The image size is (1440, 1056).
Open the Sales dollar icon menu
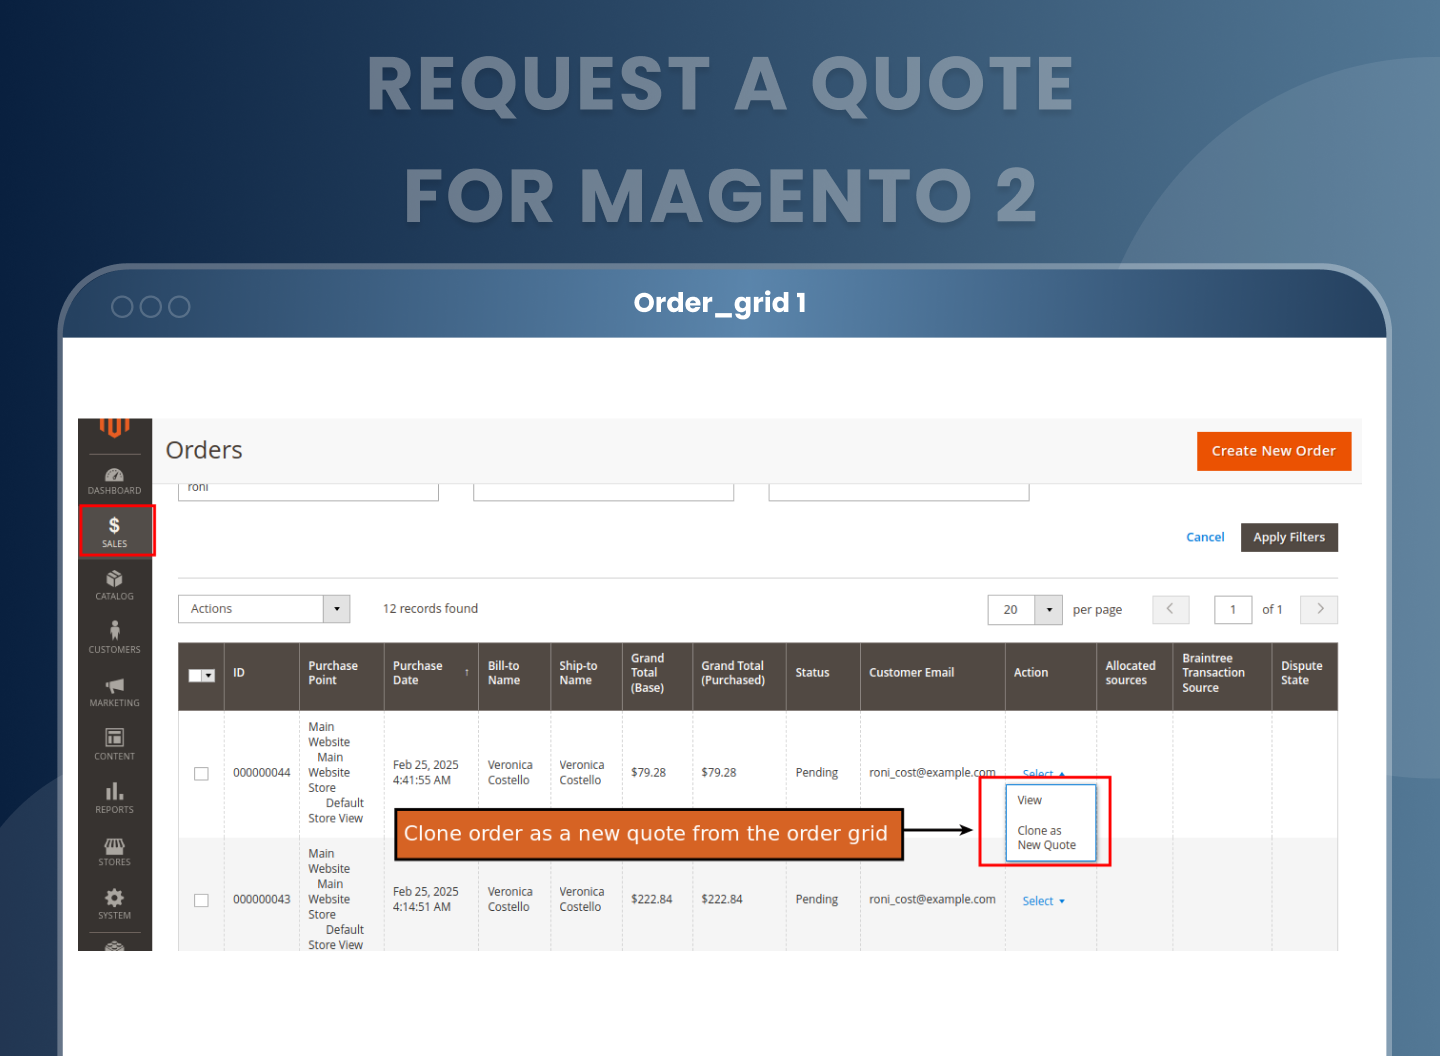(115, 530)
